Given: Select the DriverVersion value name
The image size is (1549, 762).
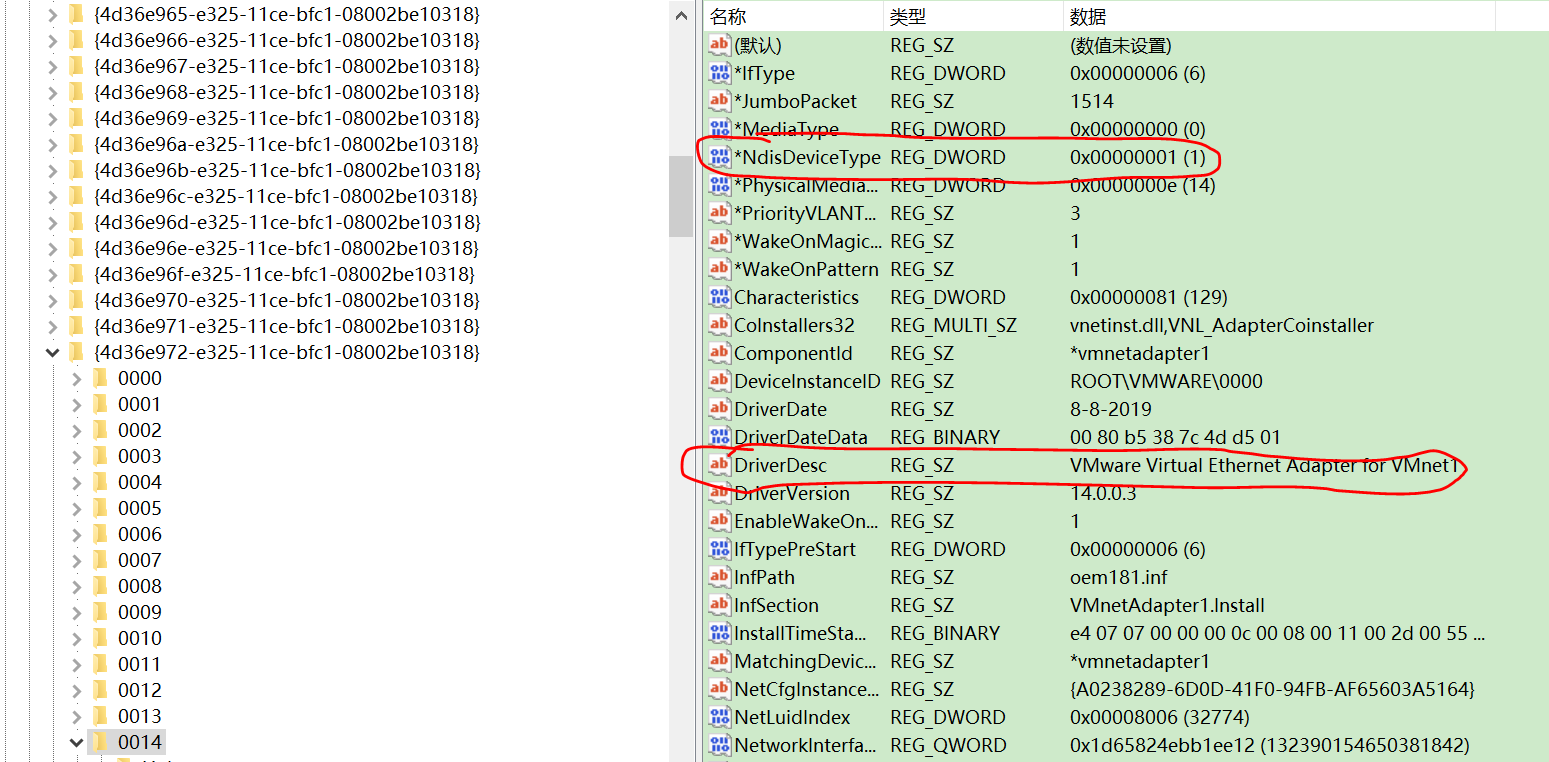Looking at the screenshot, I should coord(792,493).
